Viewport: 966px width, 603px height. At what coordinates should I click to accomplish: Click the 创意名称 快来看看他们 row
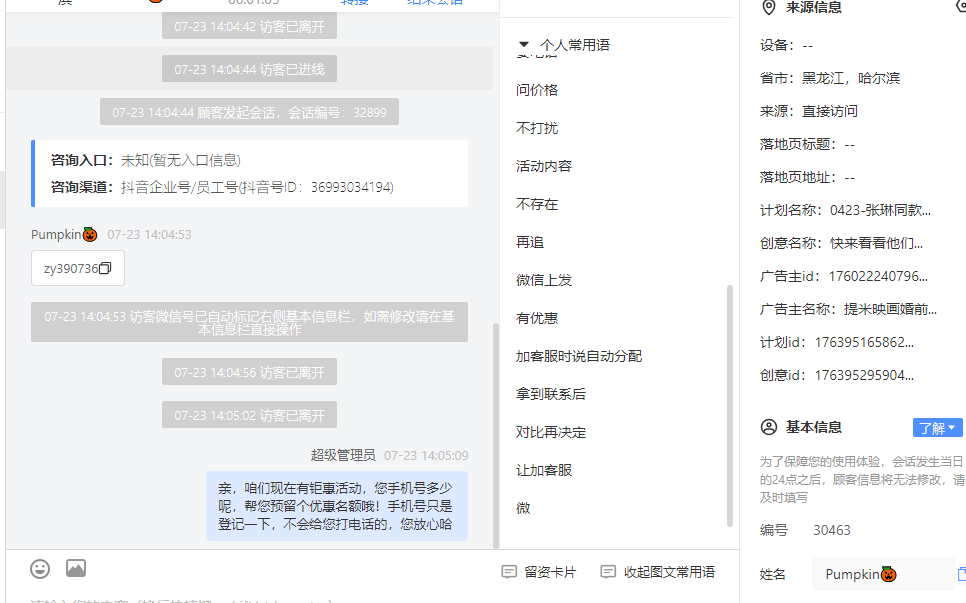pyautogui.click(x=842, y=243)
